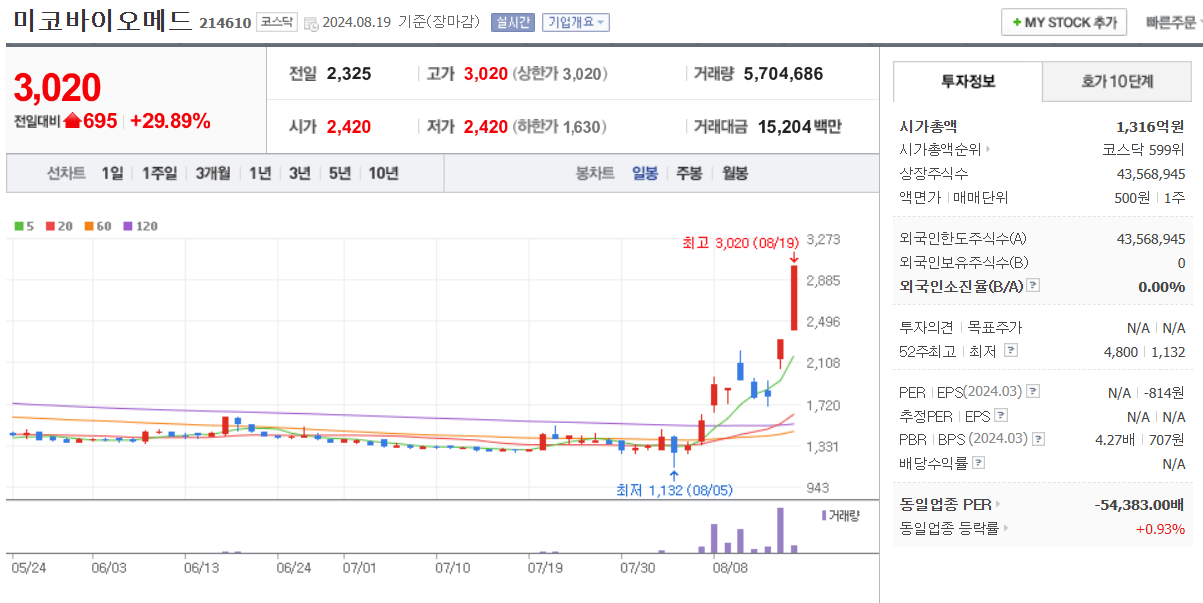Click the 시가총액 1,316억원 value
Image resolution: width=1203 pixels, height=603 pixels.
point(1150,126)
